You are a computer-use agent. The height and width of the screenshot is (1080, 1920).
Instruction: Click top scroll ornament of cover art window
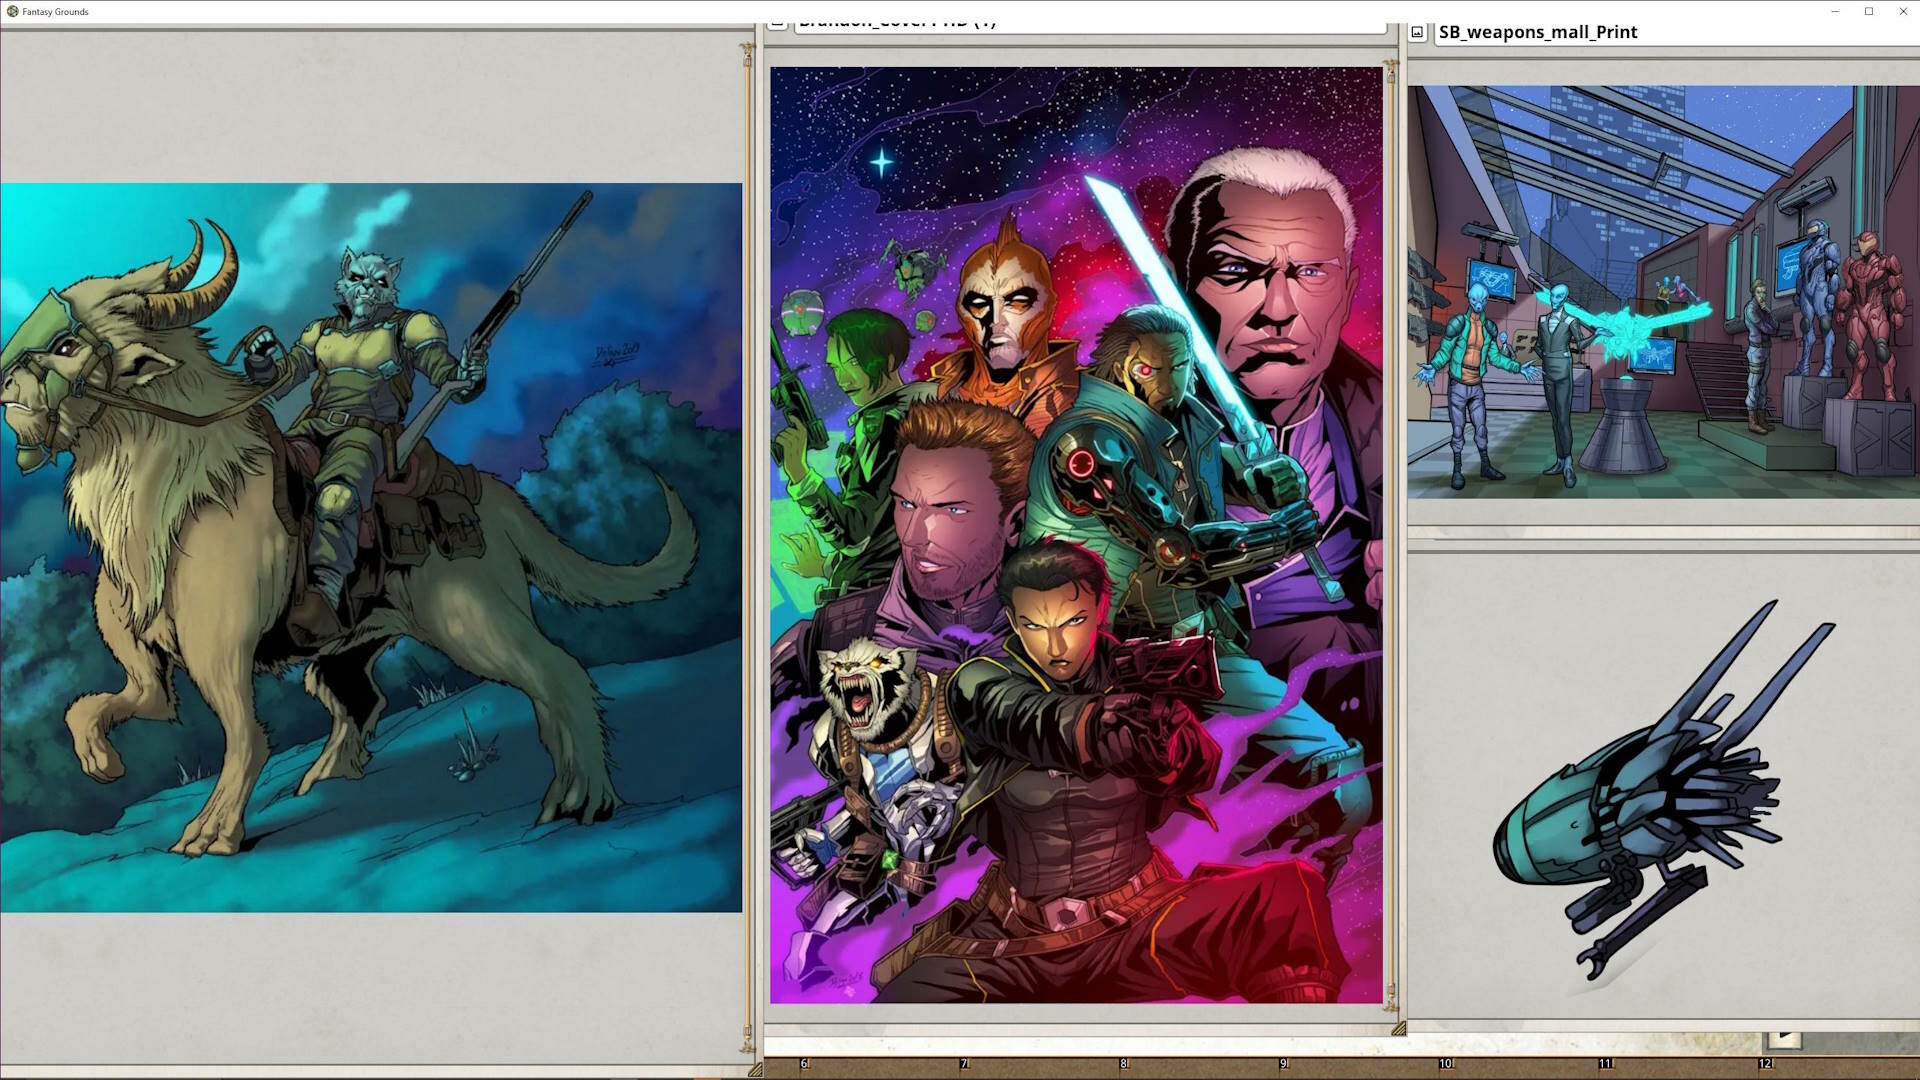click(1390, 70)
